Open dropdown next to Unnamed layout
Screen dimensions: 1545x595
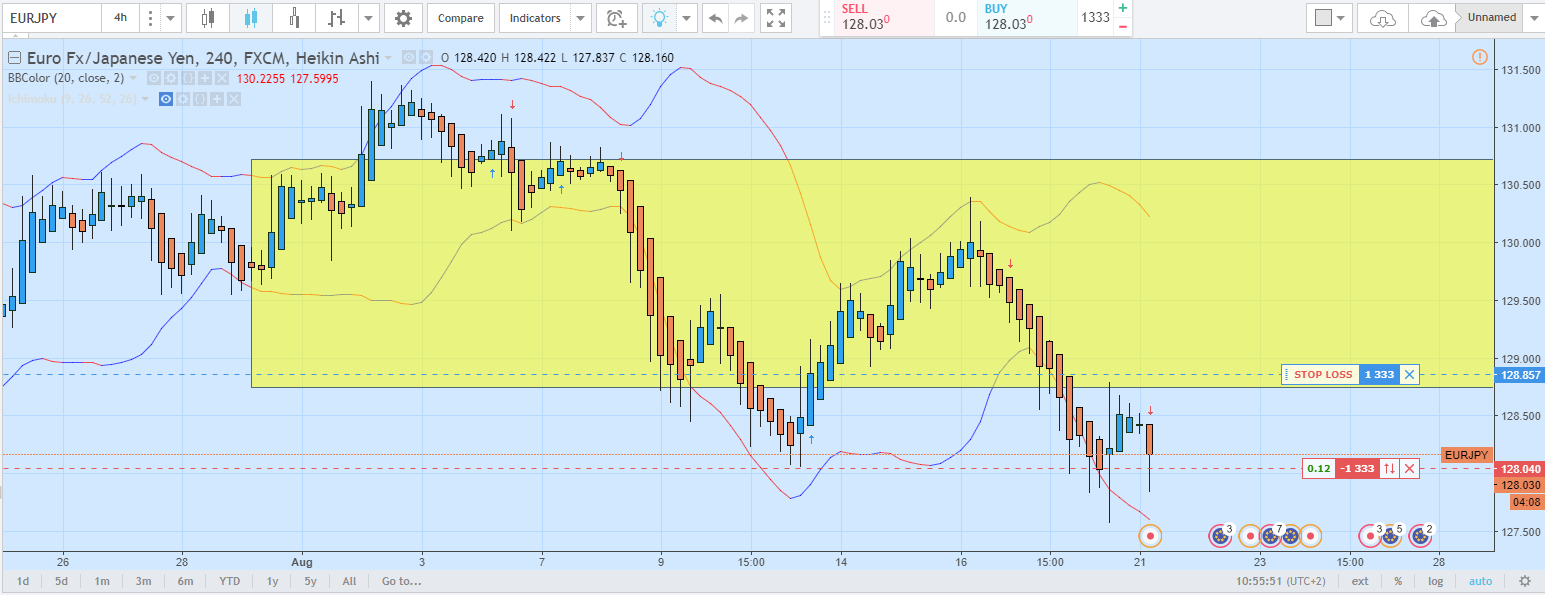pyautogui.click(x=1534, y=18)
